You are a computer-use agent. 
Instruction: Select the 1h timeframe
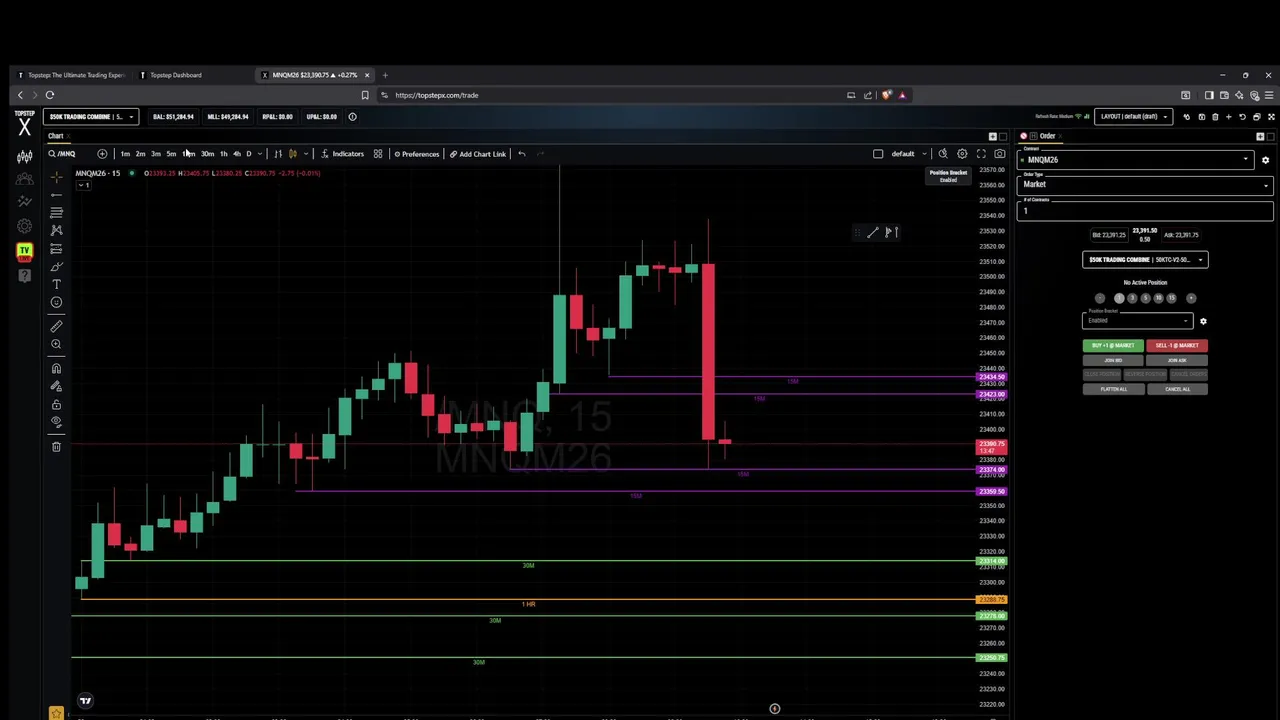point(224,154)
